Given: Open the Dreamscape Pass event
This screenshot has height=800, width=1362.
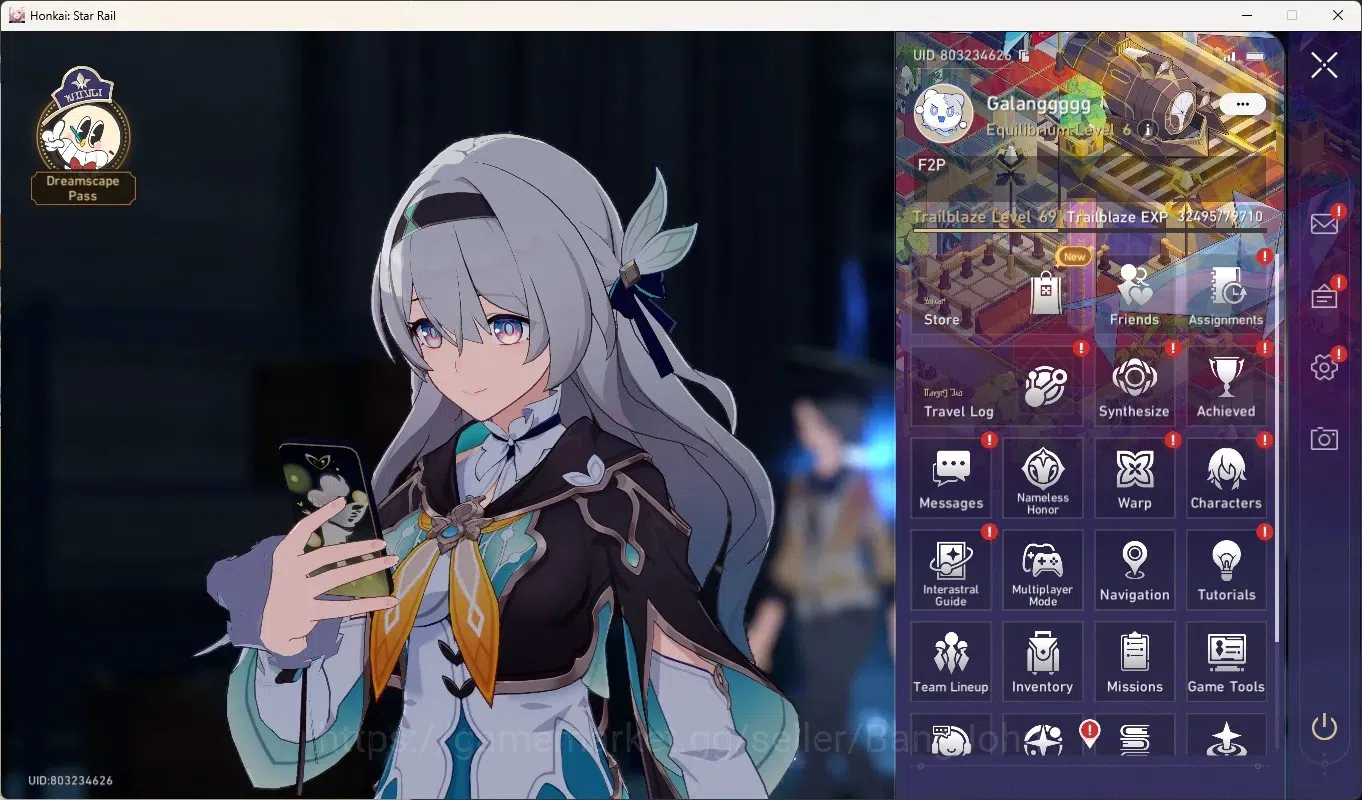Looking at the screenshot, I should coord(83,136).
